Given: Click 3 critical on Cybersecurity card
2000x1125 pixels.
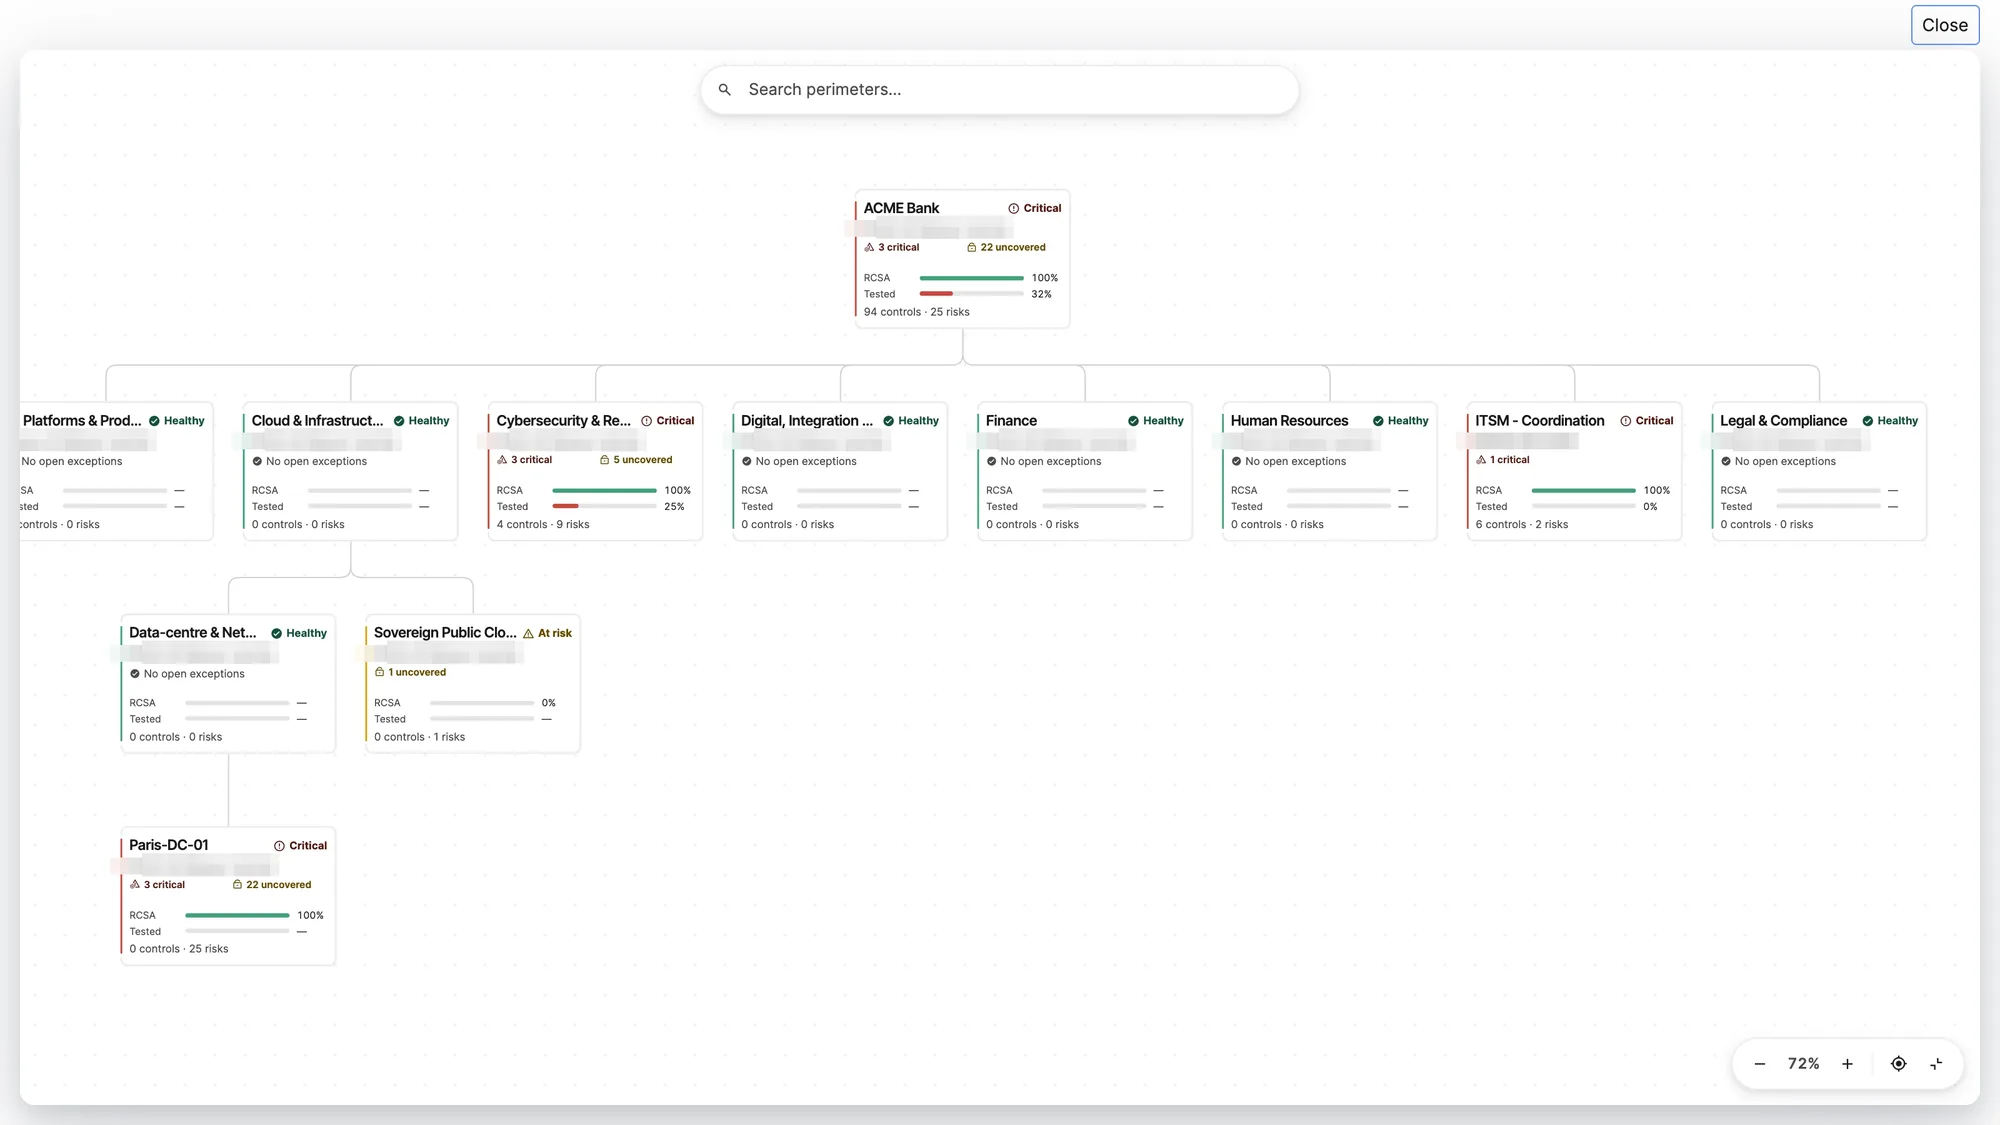Looking at the screenshot, I should [x=525, y=460].
